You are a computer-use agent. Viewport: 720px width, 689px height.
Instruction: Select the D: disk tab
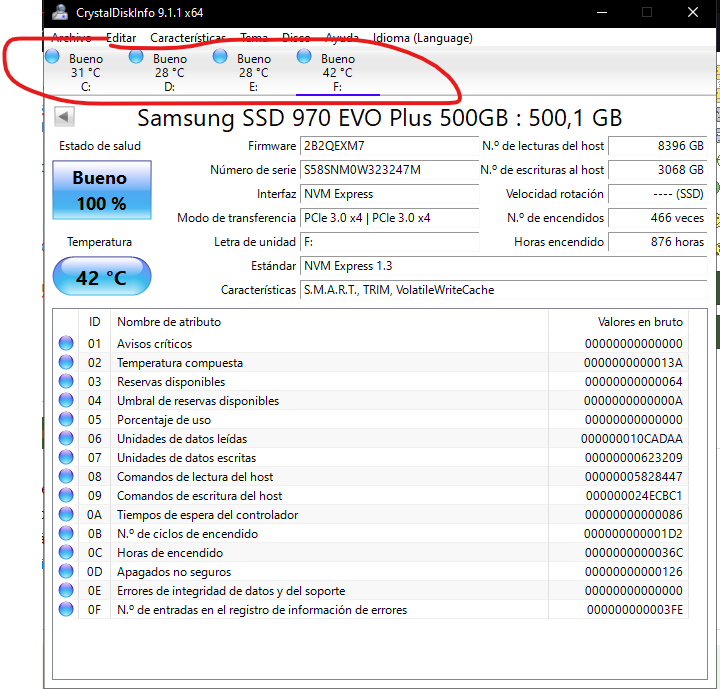tap(170, 72)
